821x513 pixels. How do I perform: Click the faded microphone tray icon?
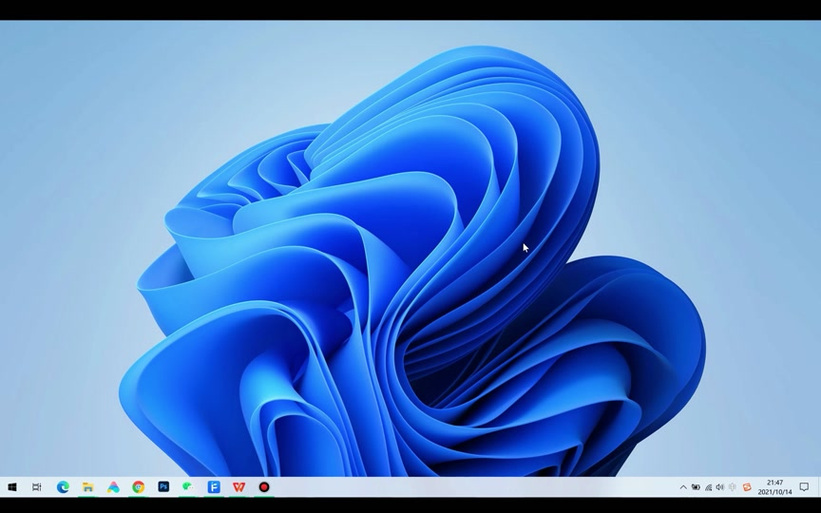tap(733, 487)
